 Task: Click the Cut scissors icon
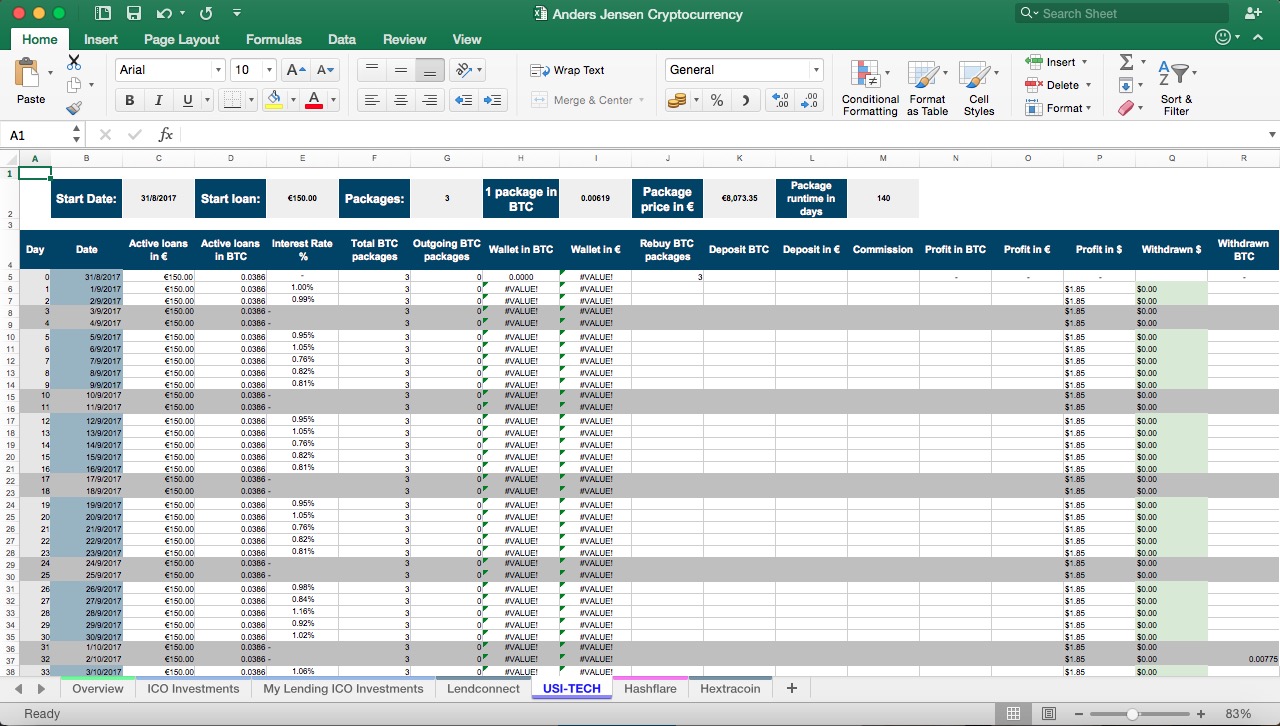pyautogui.click(x=74, y=62)
